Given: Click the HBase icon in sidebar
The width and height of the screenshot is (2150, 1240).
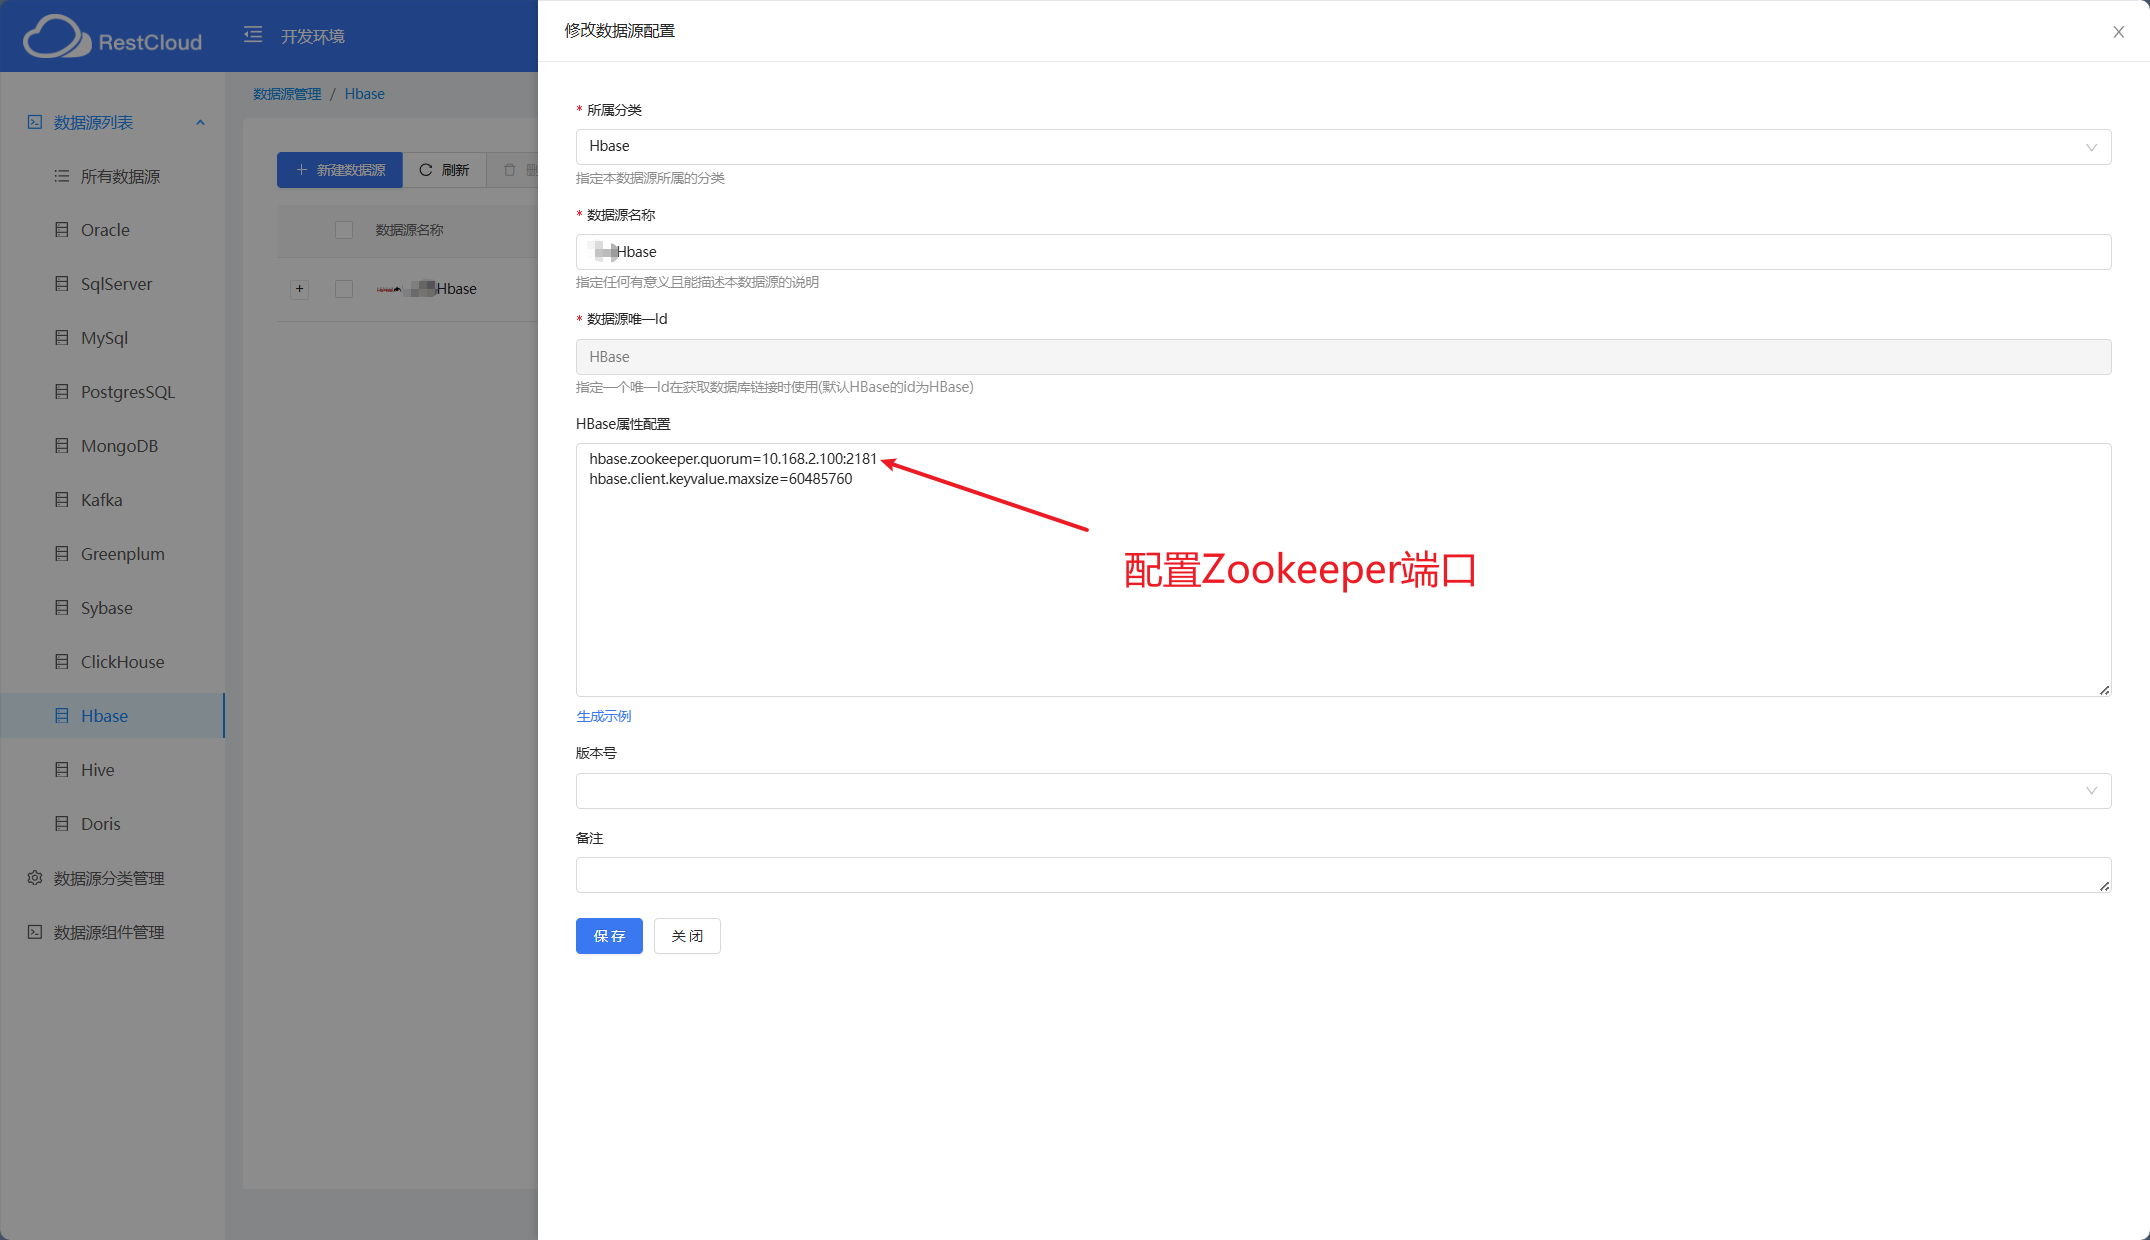Looking at the screenshot, I should (61, 716).
